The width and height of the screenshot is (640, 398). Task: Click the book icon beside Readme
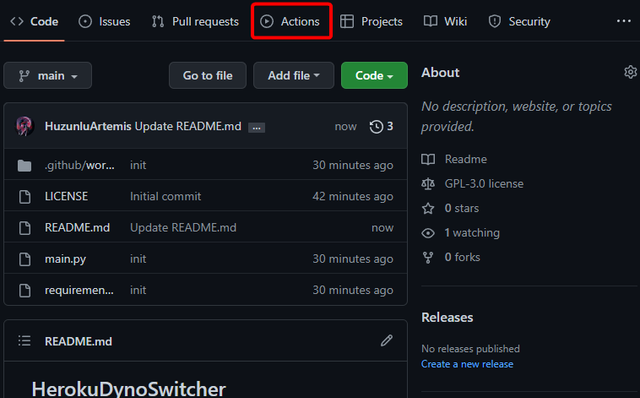tap(428, 159)
